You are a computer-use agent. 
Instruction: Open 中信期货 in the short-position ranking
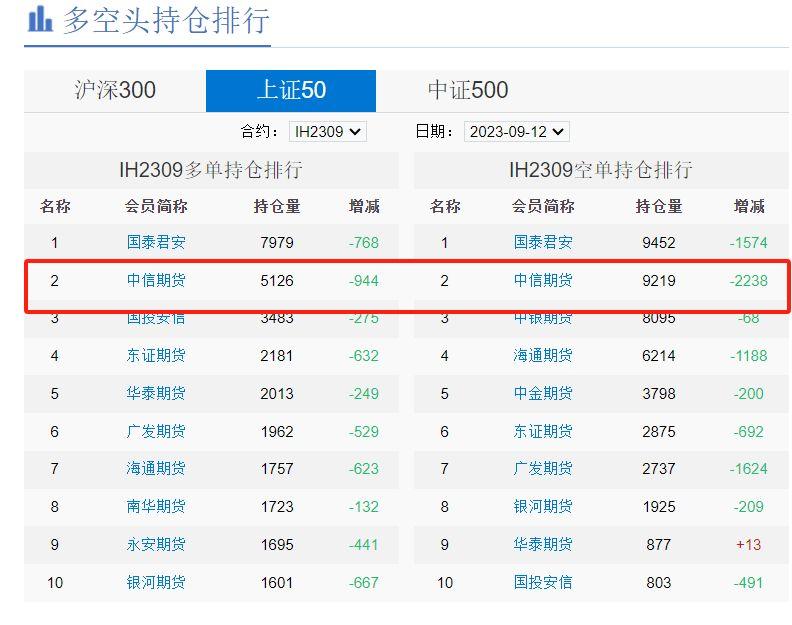[543, 280]
